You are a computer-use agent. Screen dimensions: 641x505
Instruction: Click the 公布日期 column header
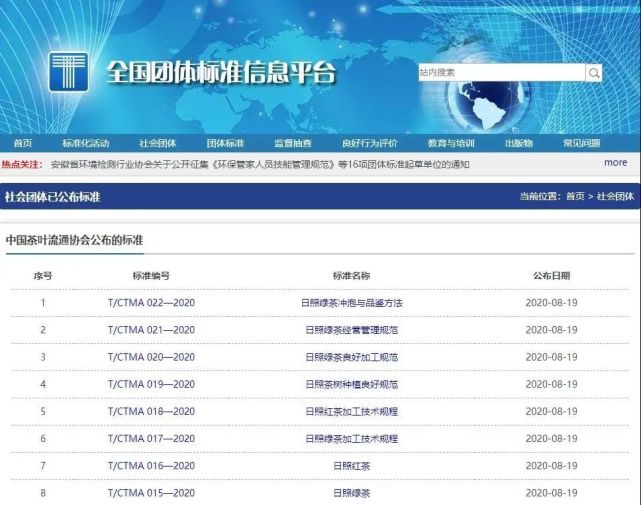[x=551, y=276]
